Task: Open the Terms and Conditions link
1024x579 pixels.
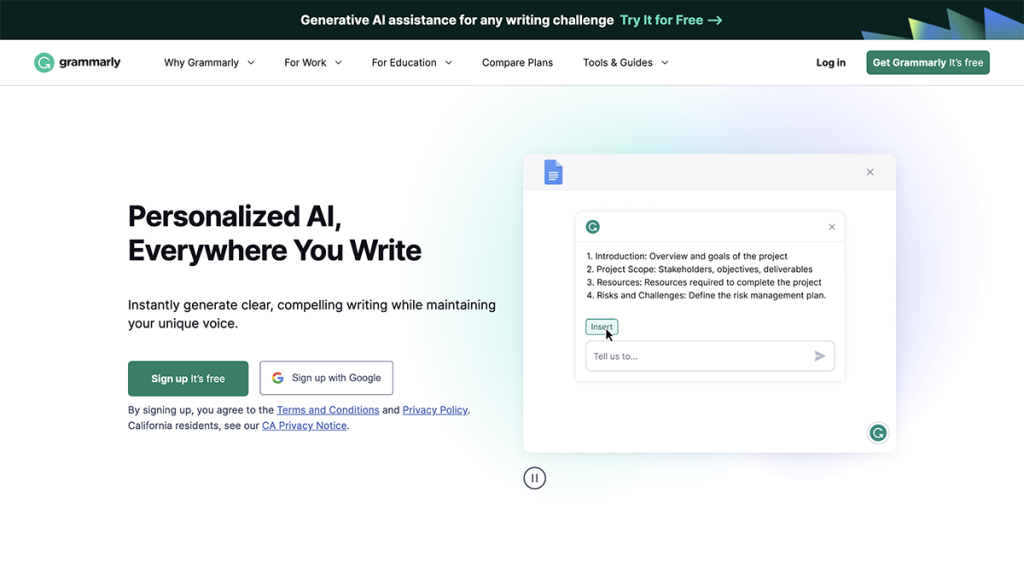Action: (x=327, y=409)
